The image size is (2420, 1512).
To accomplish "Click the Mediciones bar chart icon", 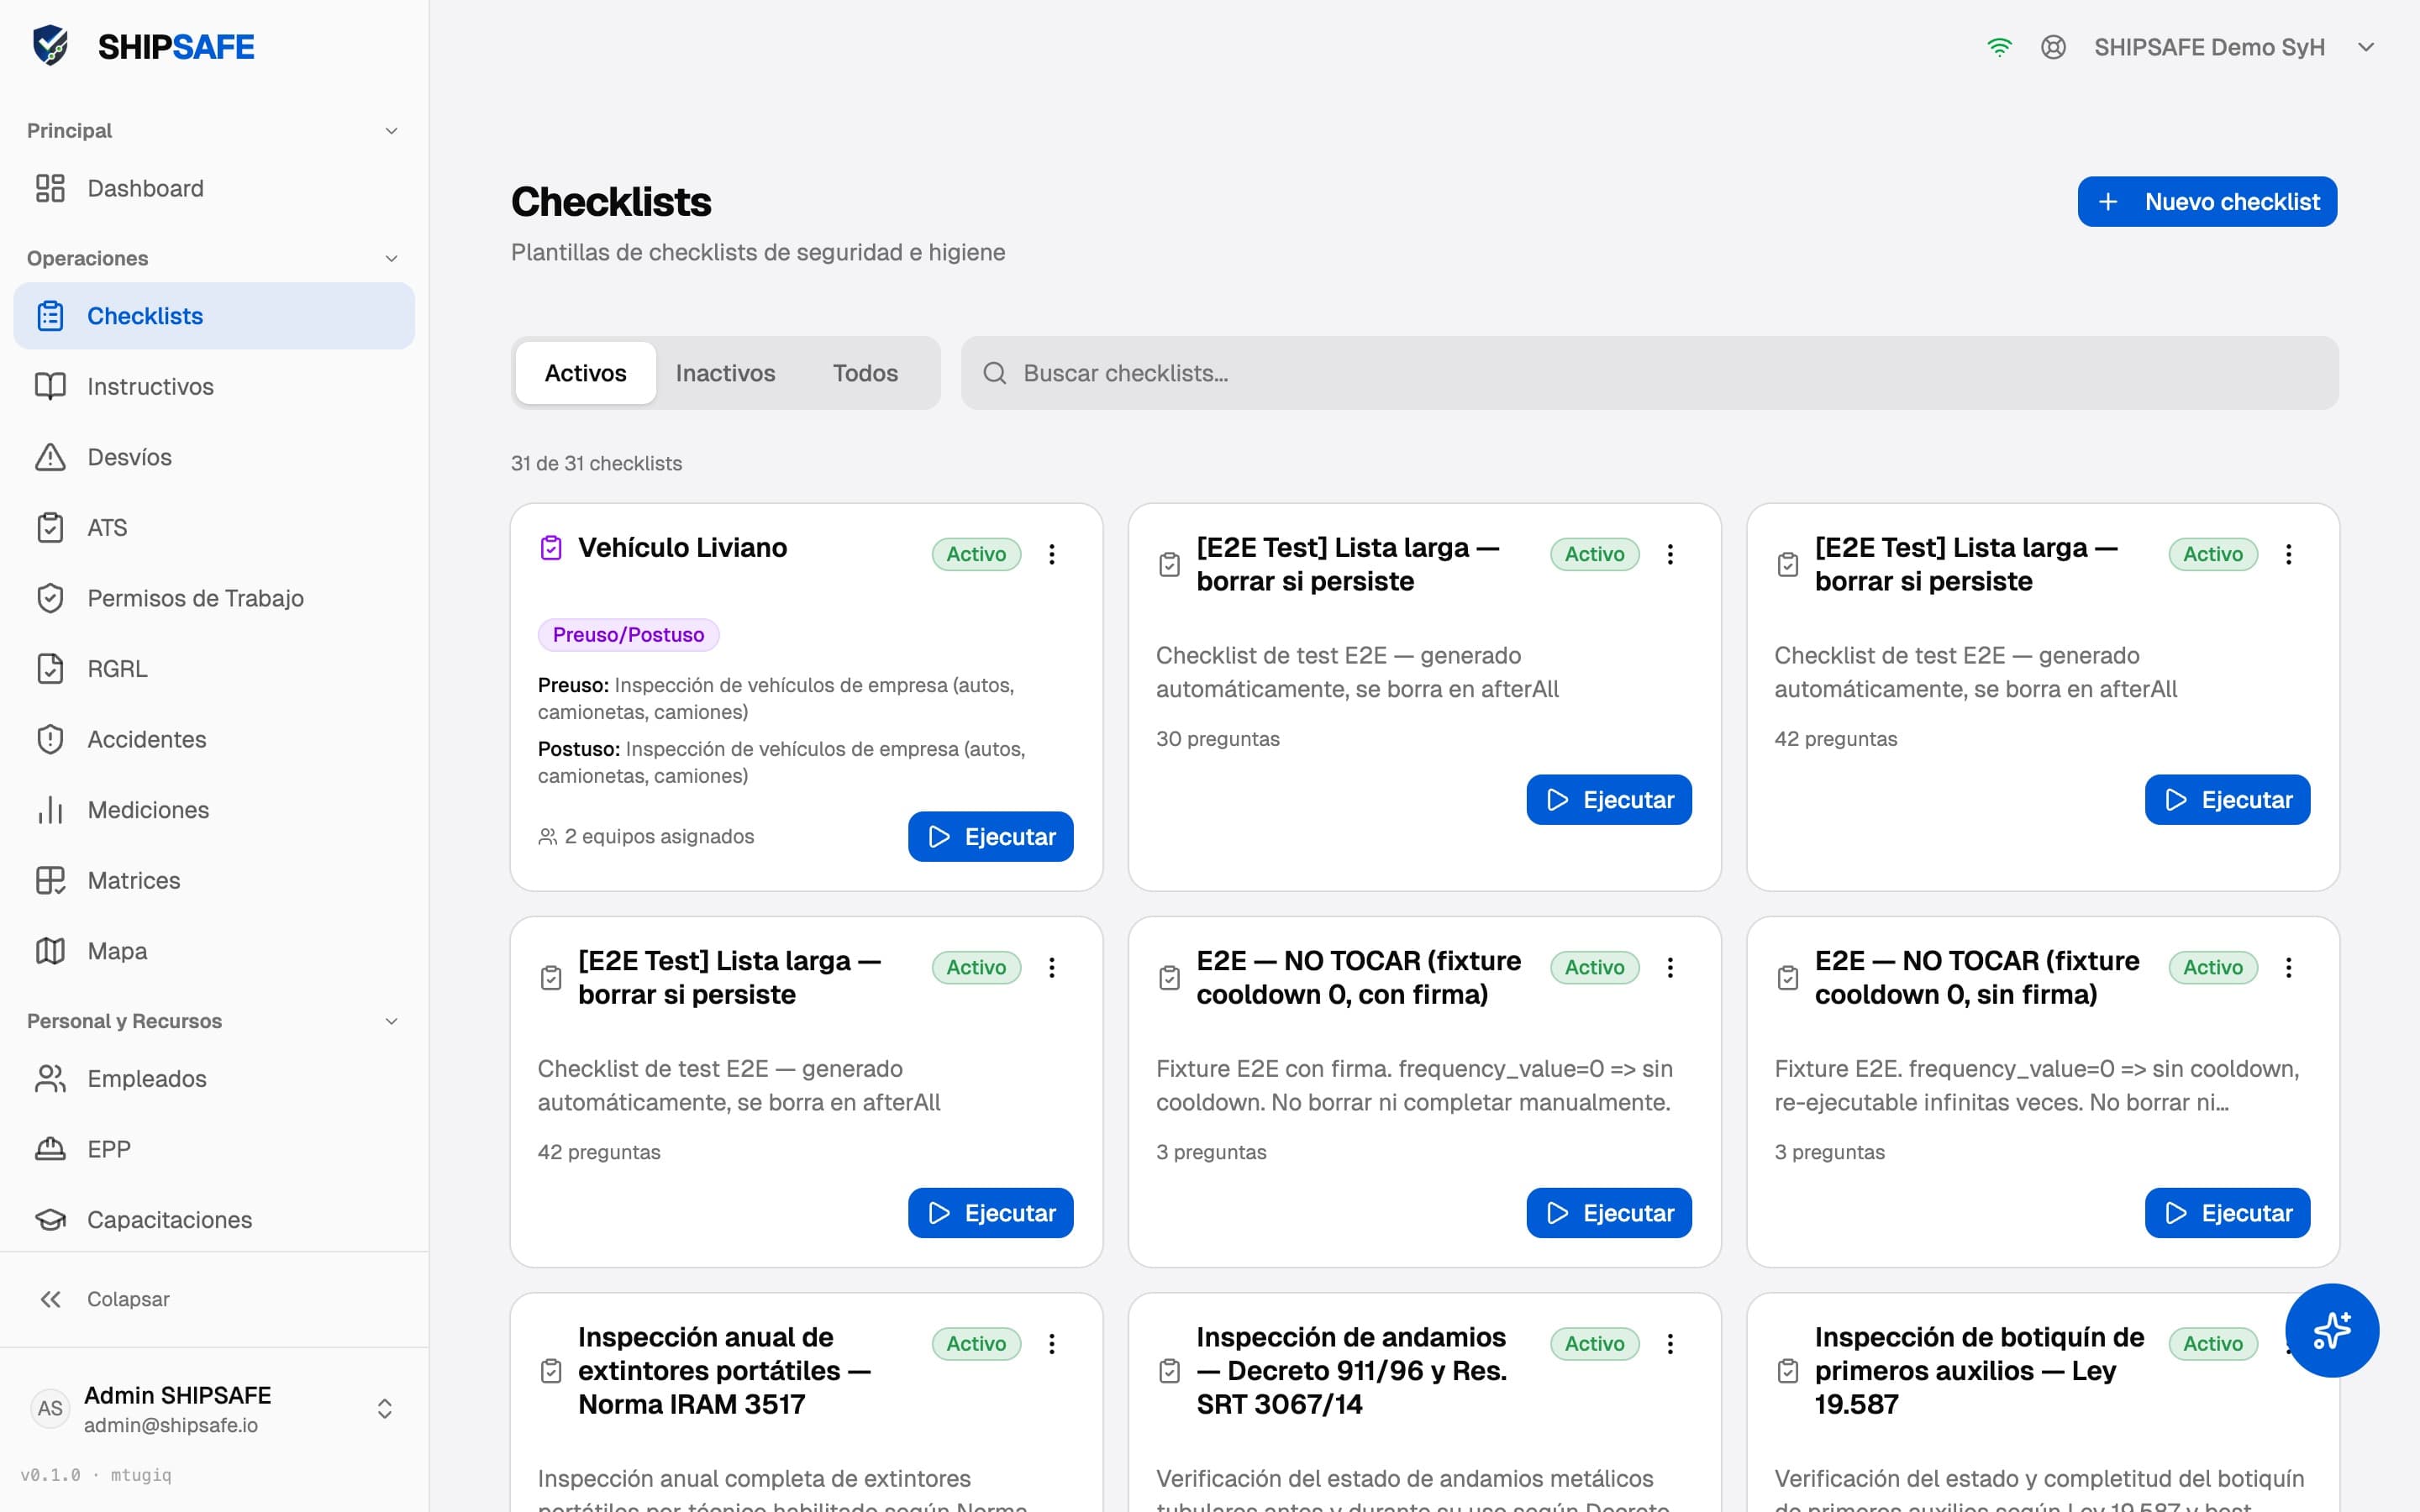I will point(50,810).
